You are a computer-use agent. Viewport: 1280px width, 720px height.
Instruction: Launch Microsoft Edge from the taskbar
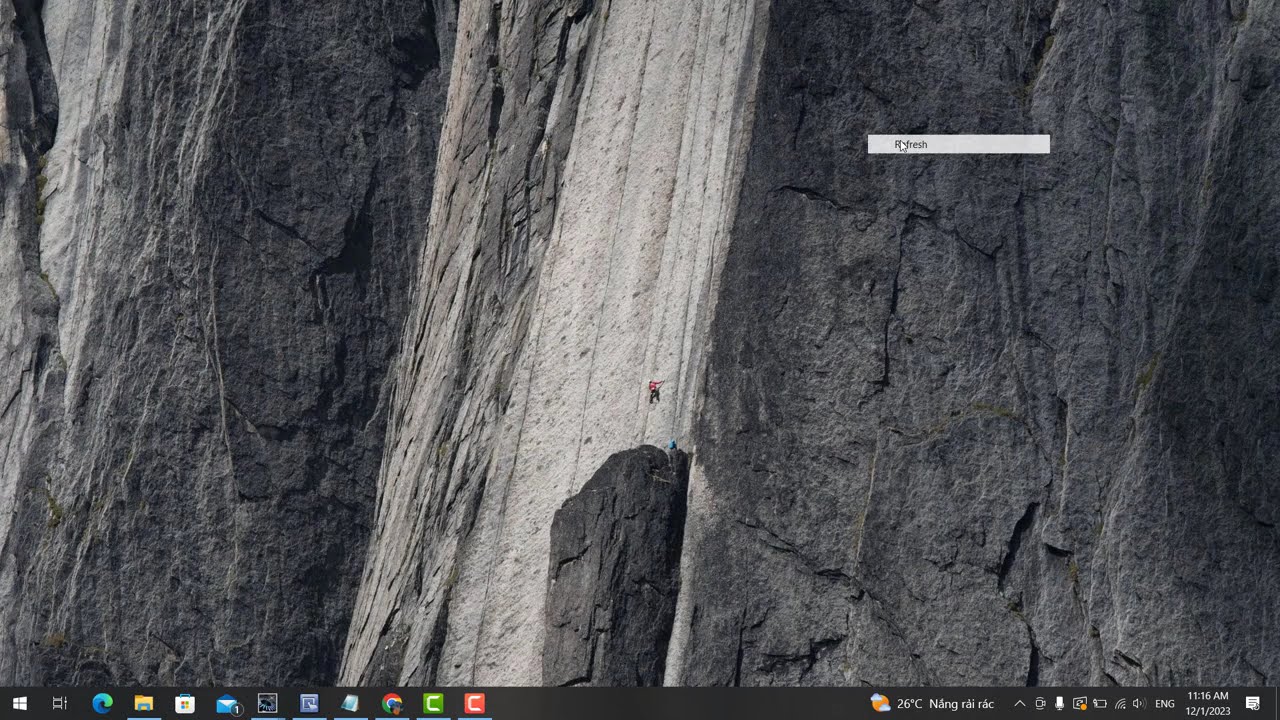102,704
